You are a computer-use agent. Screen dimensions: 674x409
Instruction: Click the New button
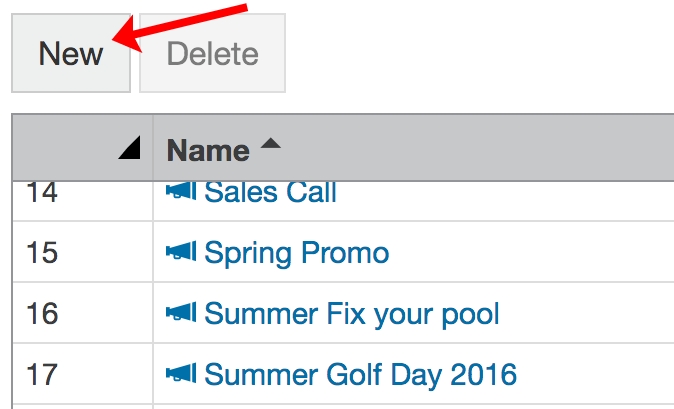click(x=71, y=54)
